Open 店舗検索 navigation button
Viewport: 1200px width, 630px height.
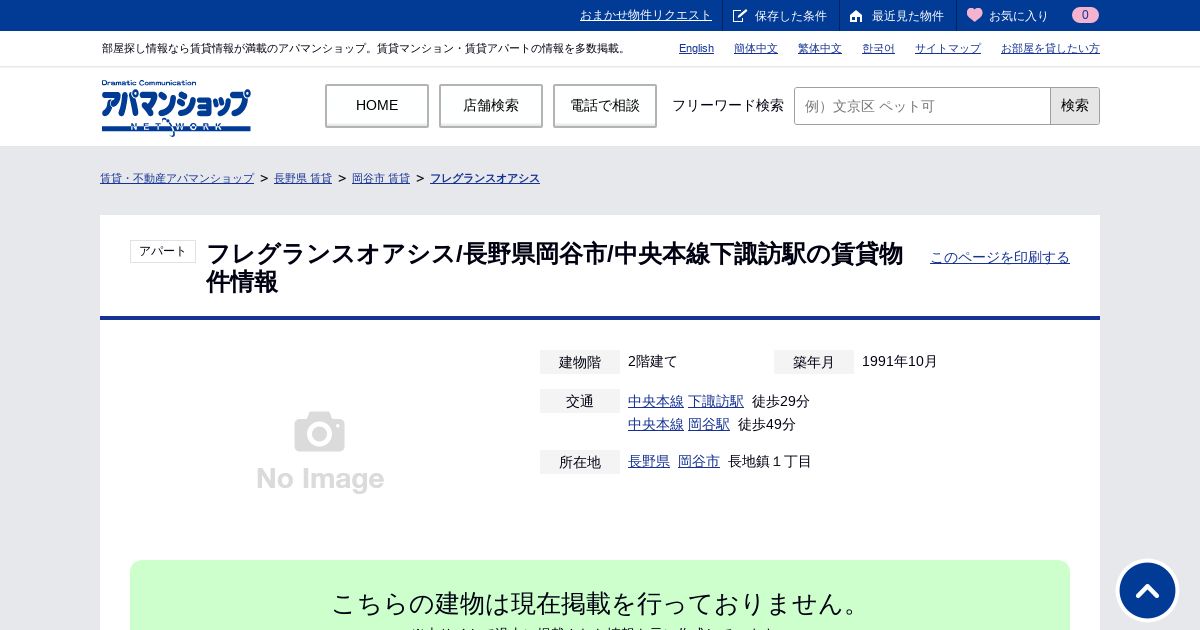[x=491, y=105]
